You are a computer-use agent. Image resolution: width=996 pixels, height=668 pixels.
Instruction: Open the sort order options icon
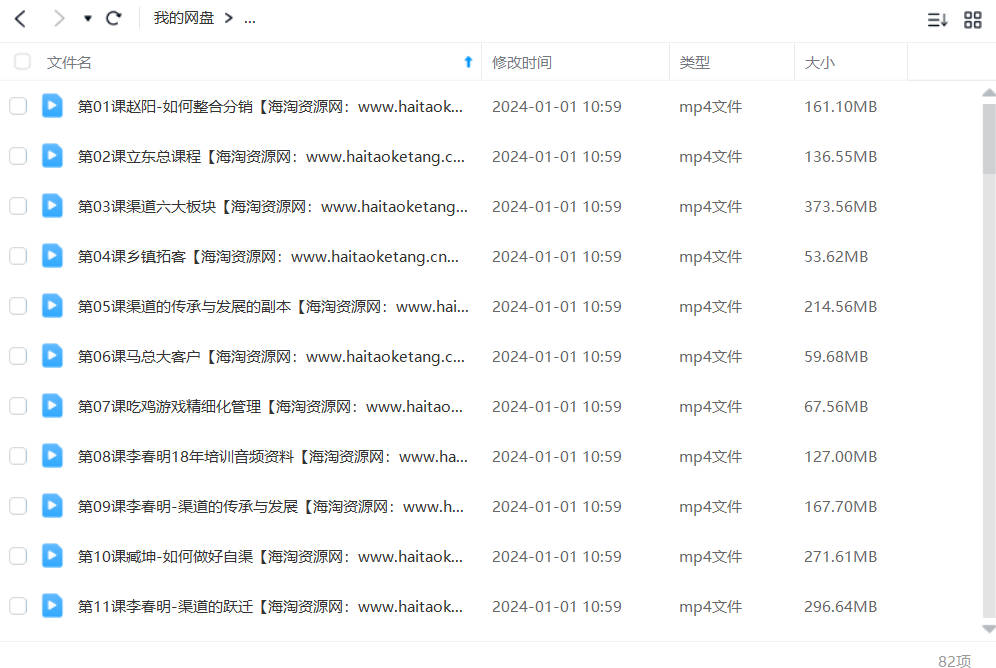937,20
